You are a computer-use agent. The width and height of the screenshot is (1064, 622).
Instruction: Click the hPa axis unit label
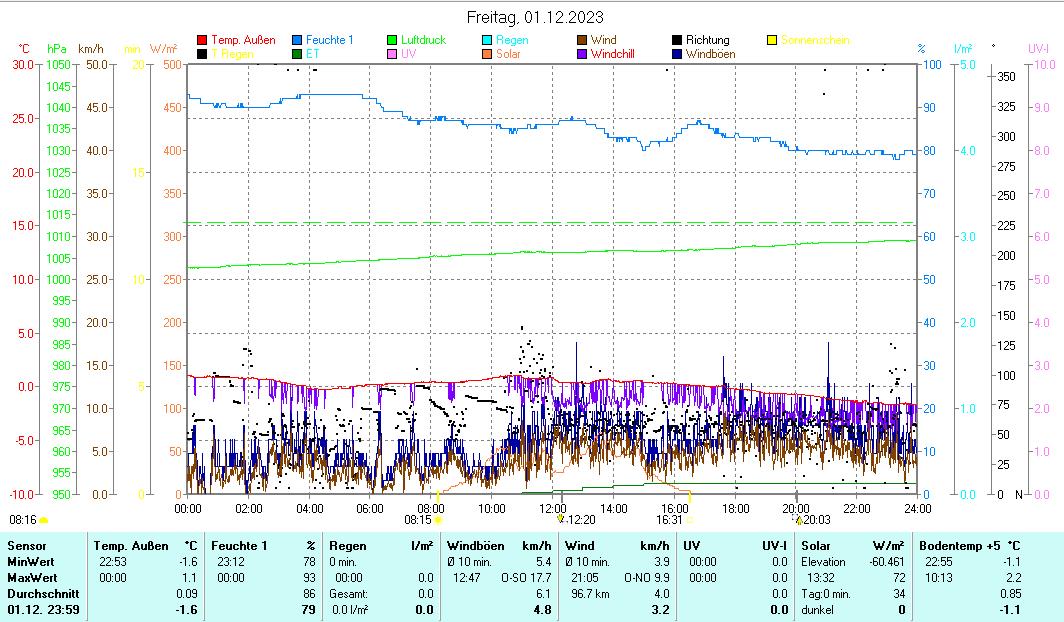[x=56, y=49]
